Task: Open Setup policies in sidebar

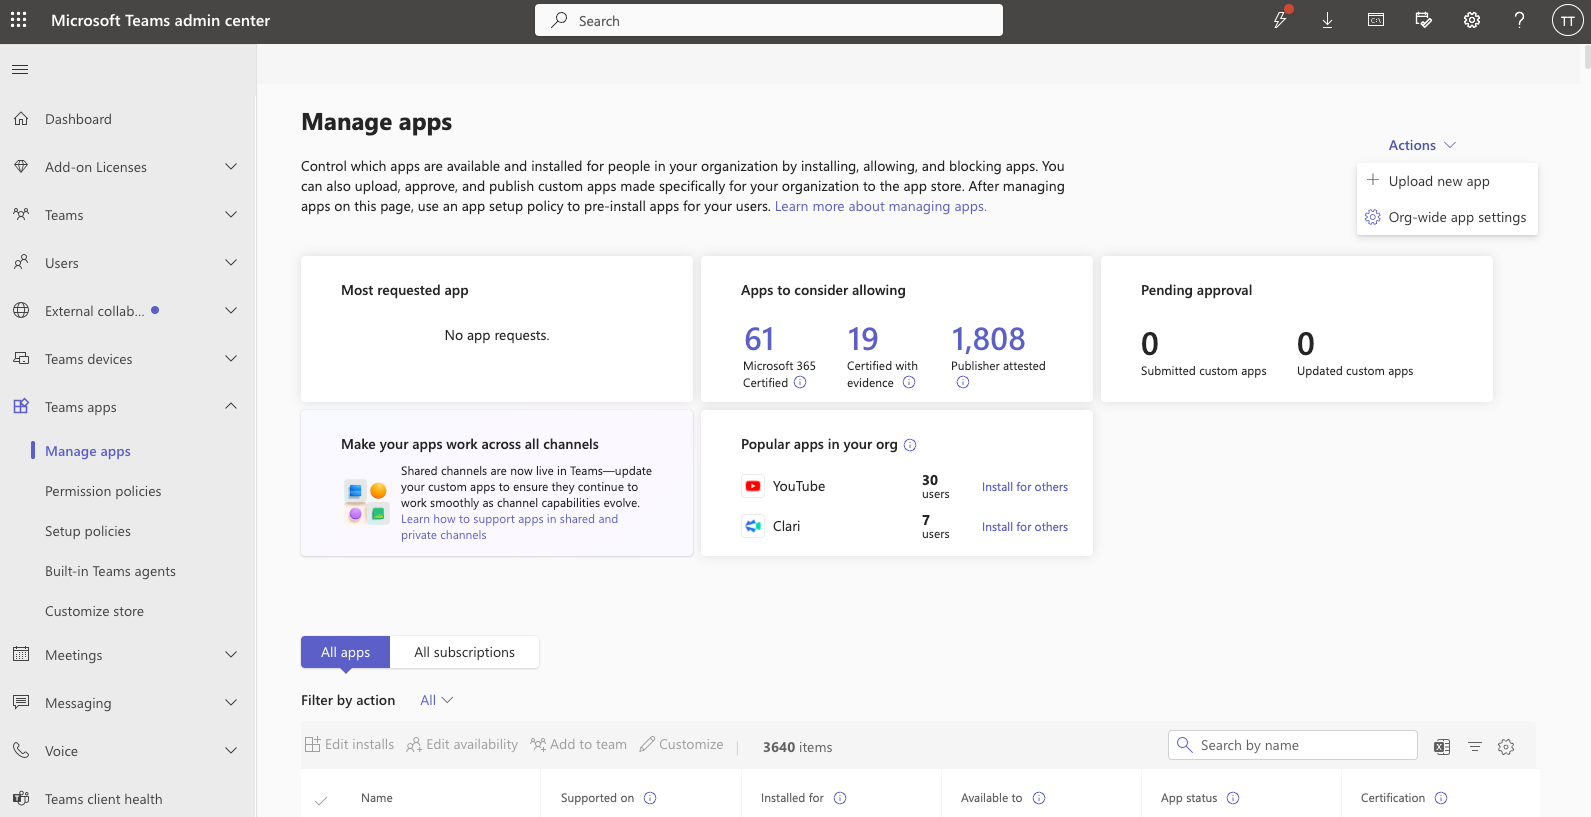Action: tap(88, 531)
